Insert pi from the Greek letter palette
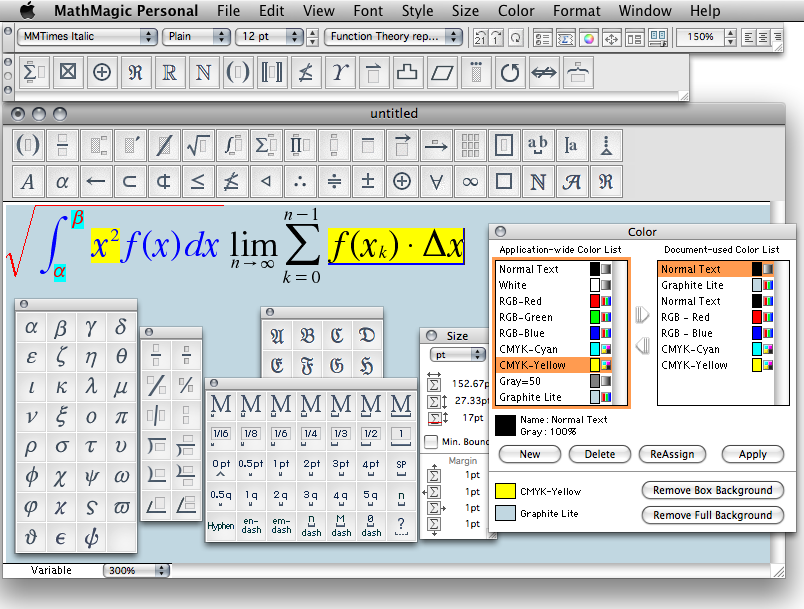This screenshot has width=804, height=609. pos(122,417)
